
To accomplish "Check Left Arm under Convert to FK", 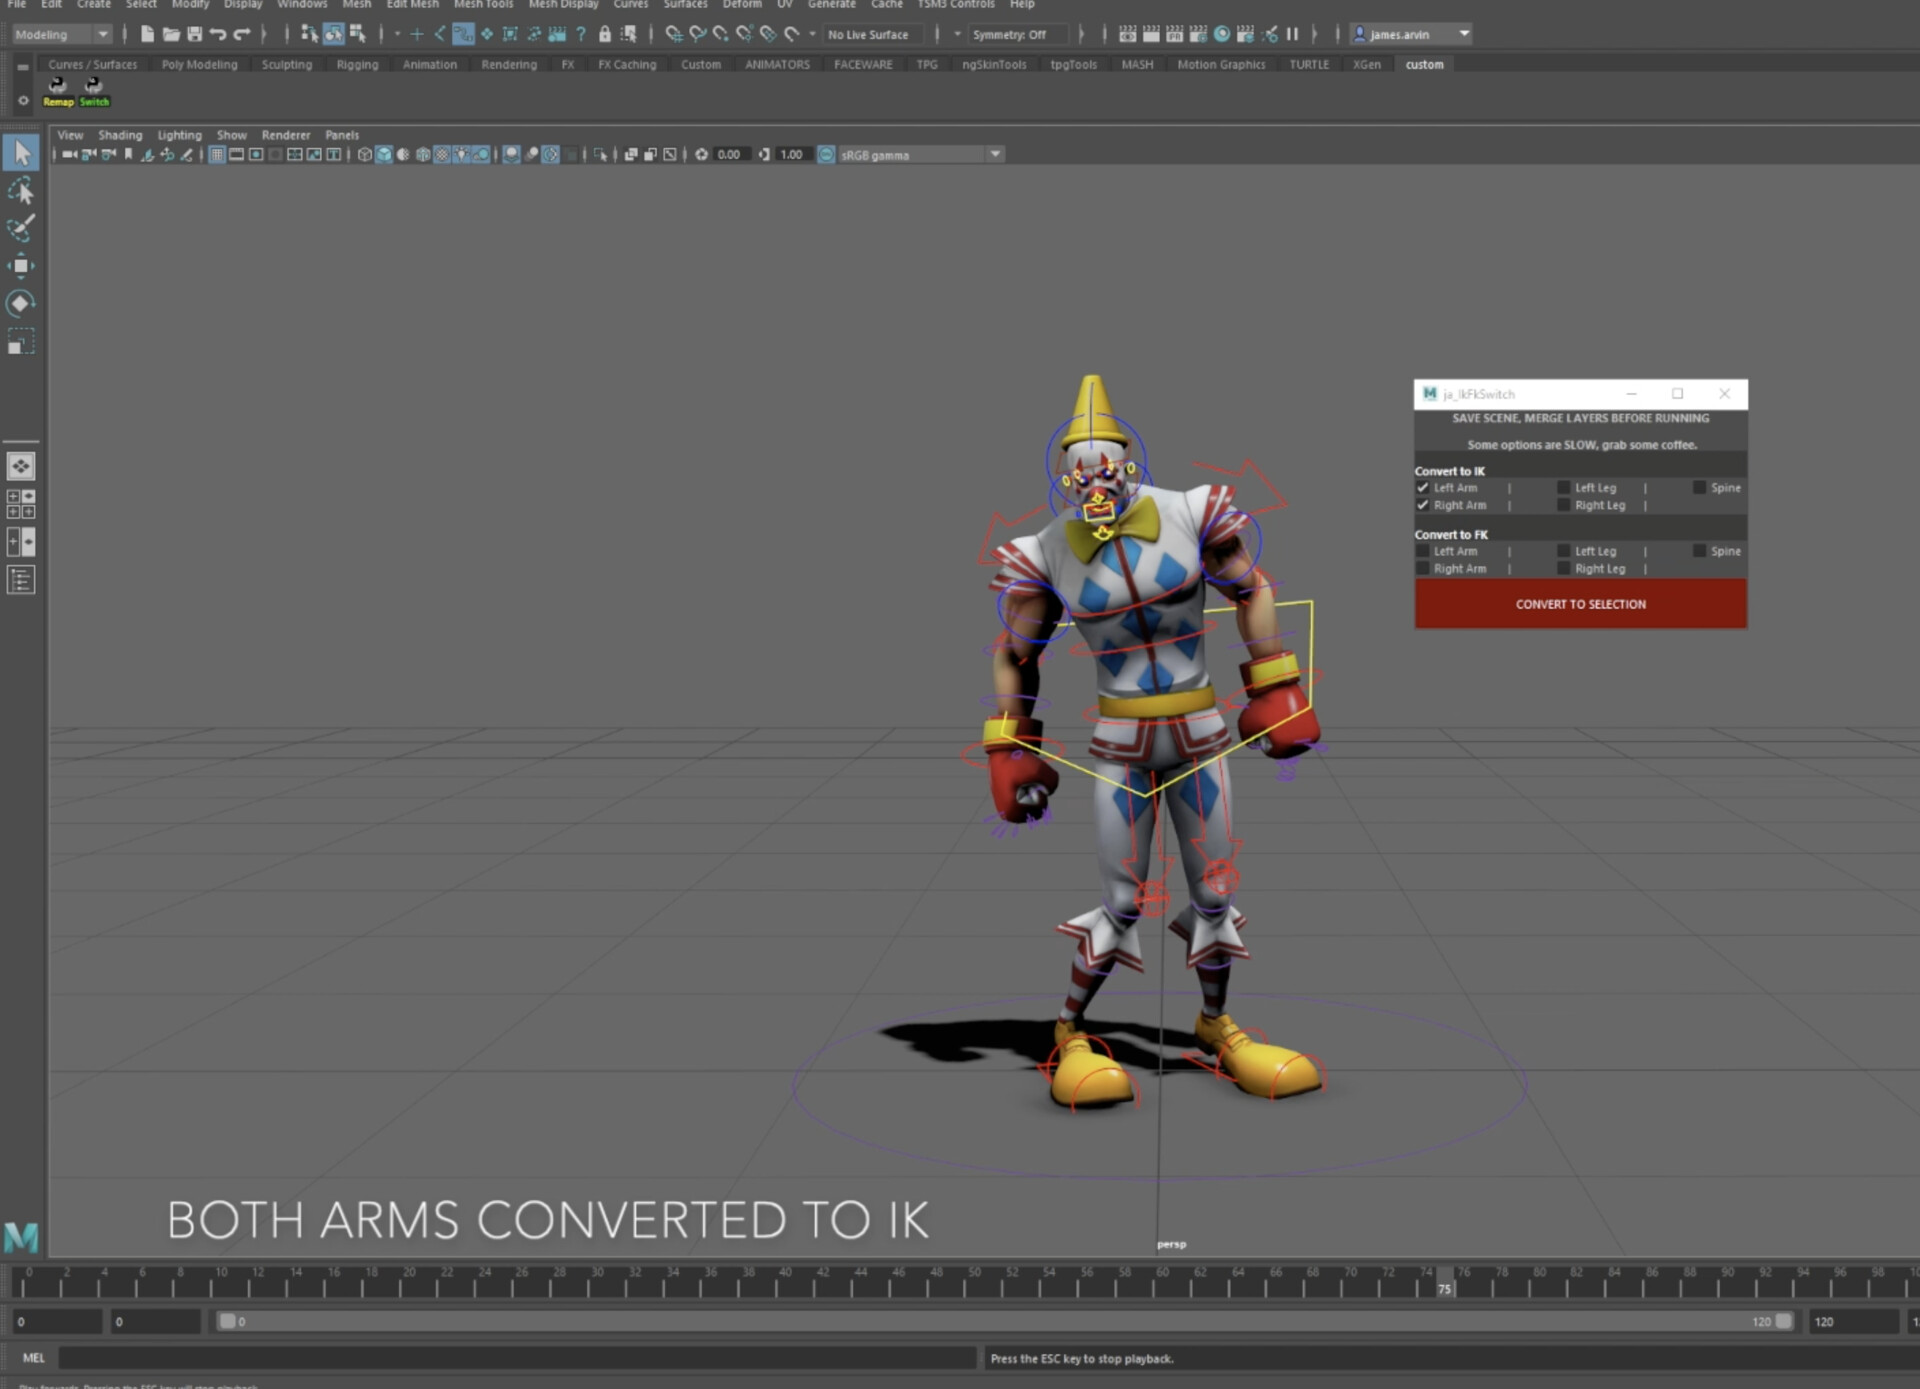I will click(1423, 551).
